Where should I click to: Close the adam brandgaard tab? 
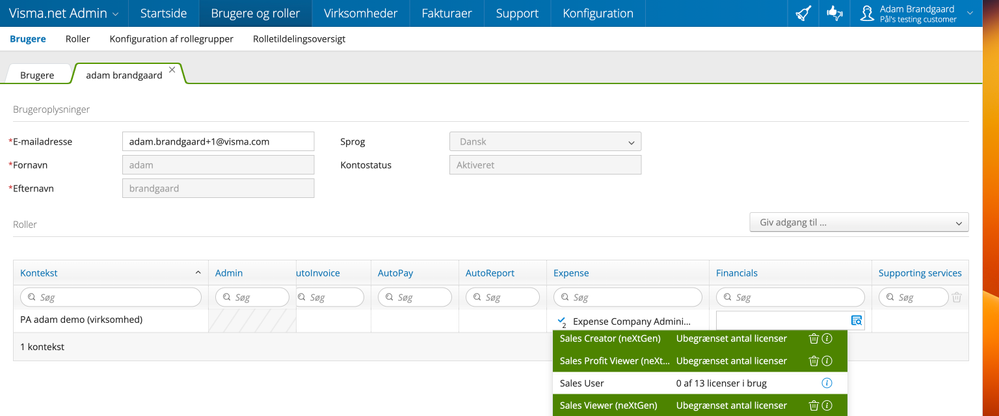pos(172,69)
